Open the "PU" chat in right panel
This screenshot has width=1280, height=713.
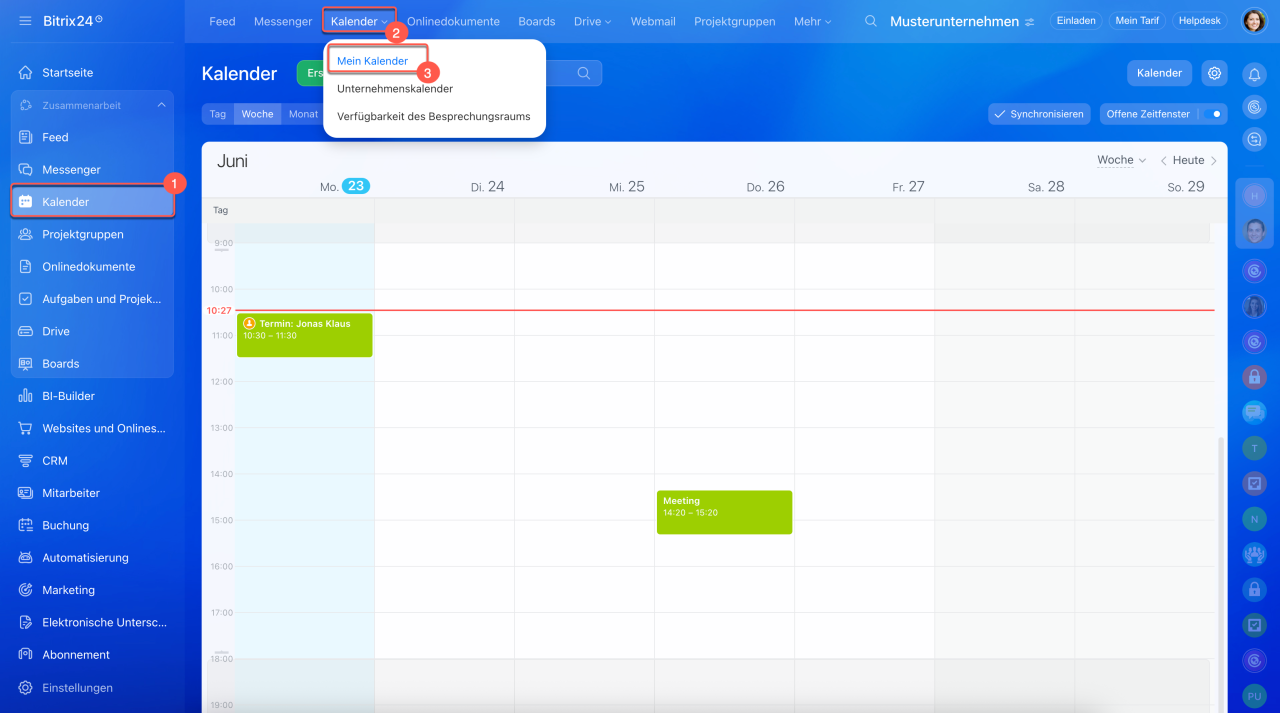[x=1254, y=696]
